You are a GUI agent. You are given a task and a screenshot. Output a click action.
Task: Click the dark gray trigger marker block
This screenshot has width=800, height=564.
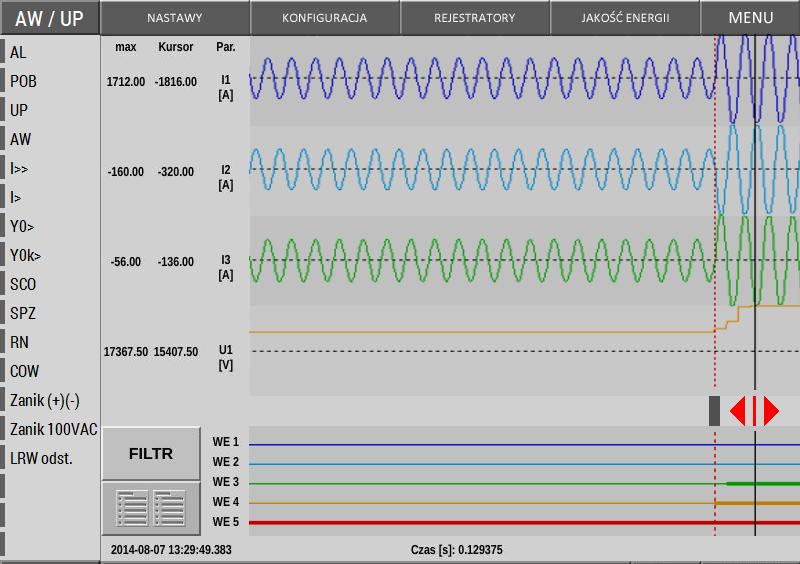[715, 411]
